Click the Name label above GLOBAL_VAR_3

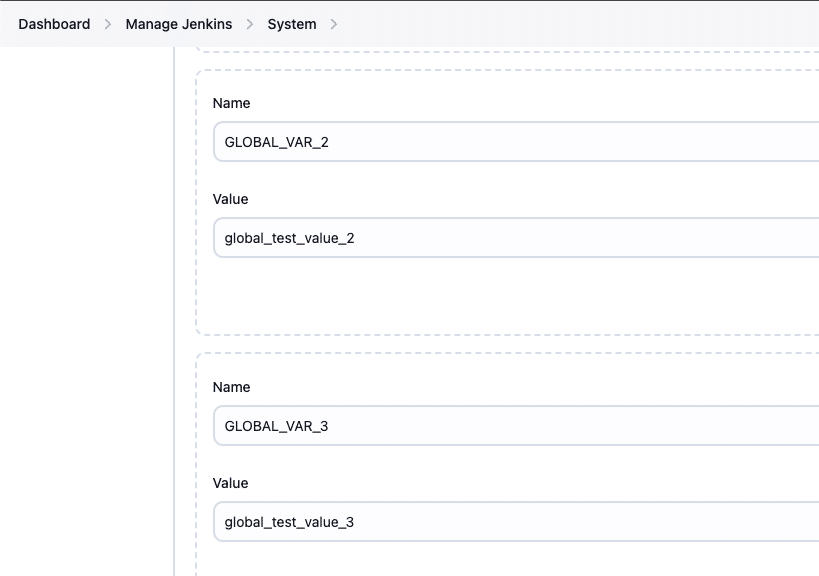pos(231,387)
